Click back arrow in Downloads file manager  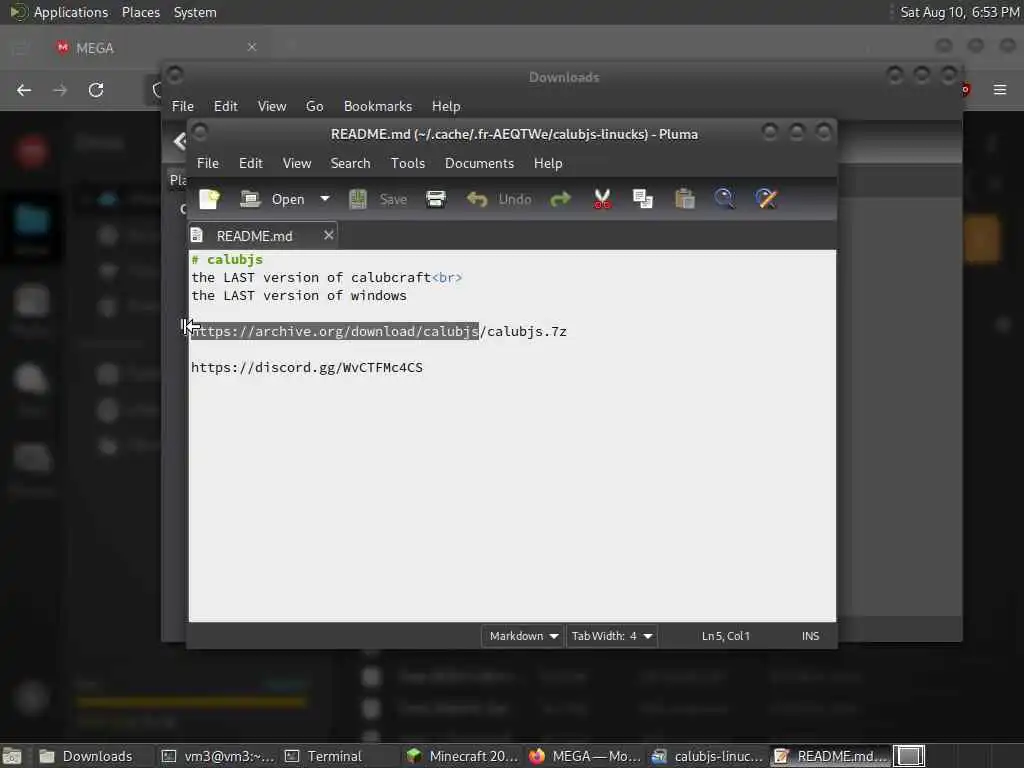tap(179, 141)
